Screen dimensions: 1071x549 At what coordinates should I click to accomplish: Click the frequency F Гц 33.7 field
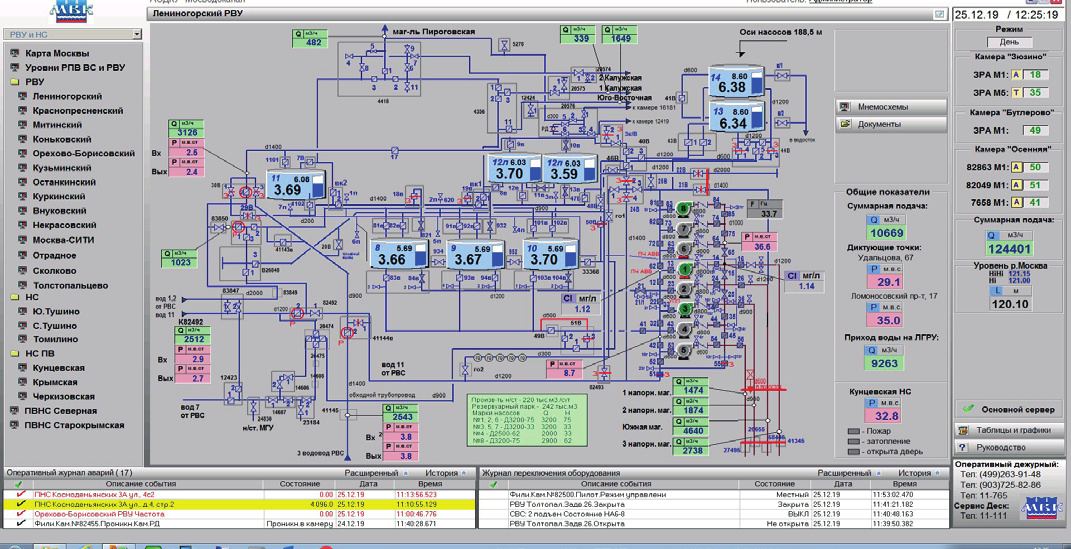(765, 209)
